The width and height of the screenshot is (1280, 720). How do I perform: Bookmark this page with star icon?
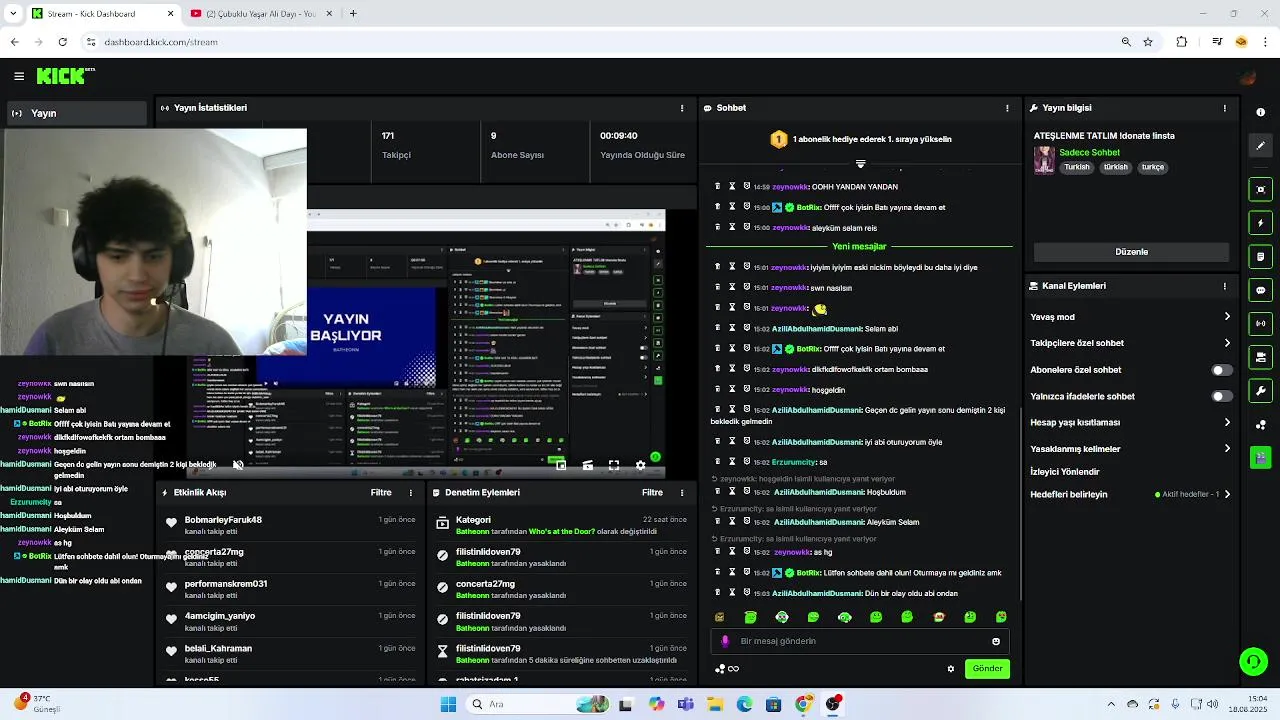click(1148, 42)
